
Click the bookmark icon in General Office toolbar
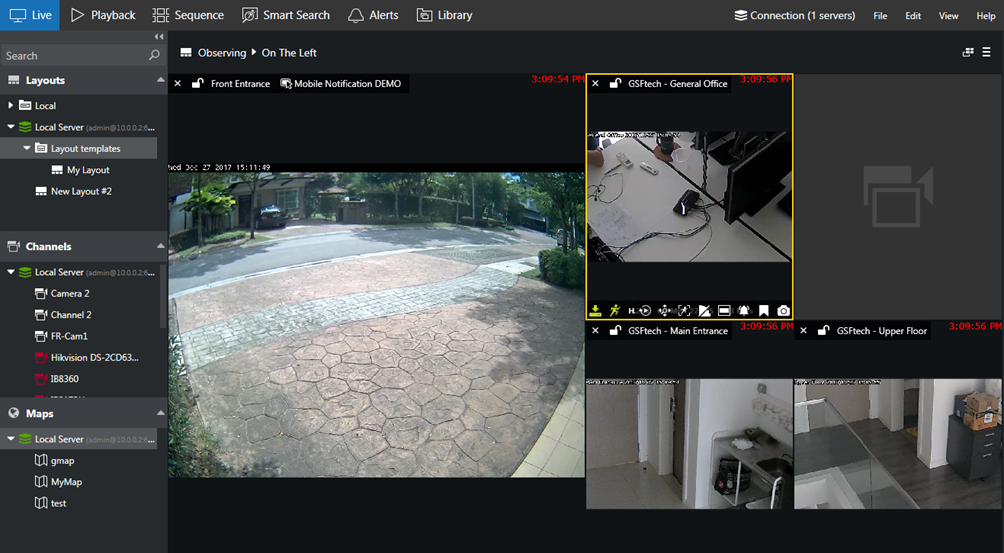pos(763,311)
